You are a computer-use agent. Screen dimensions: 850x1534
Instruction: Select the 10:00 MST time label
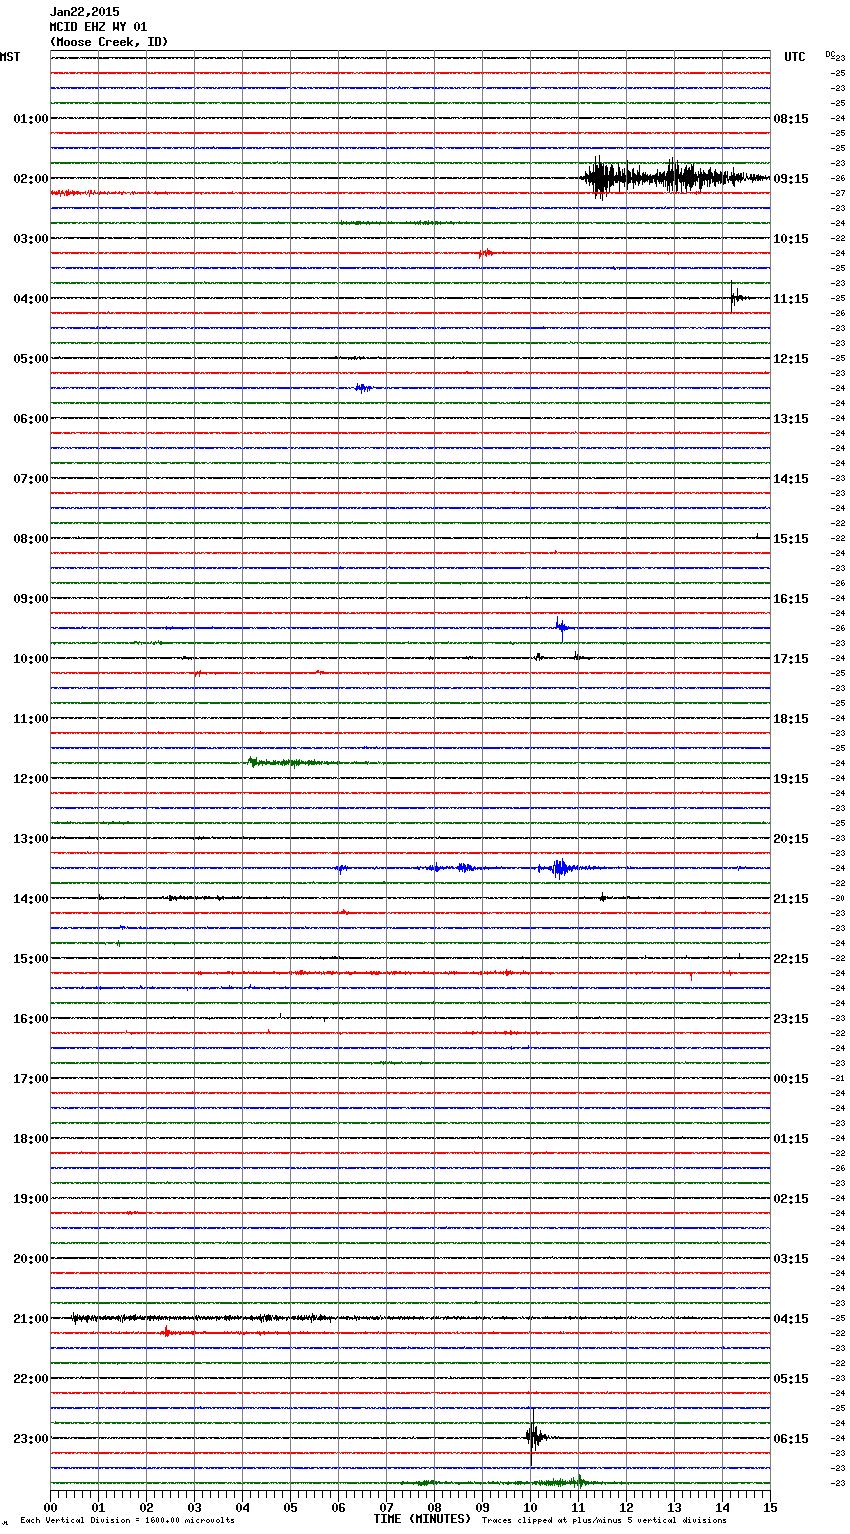coord(30,659)
